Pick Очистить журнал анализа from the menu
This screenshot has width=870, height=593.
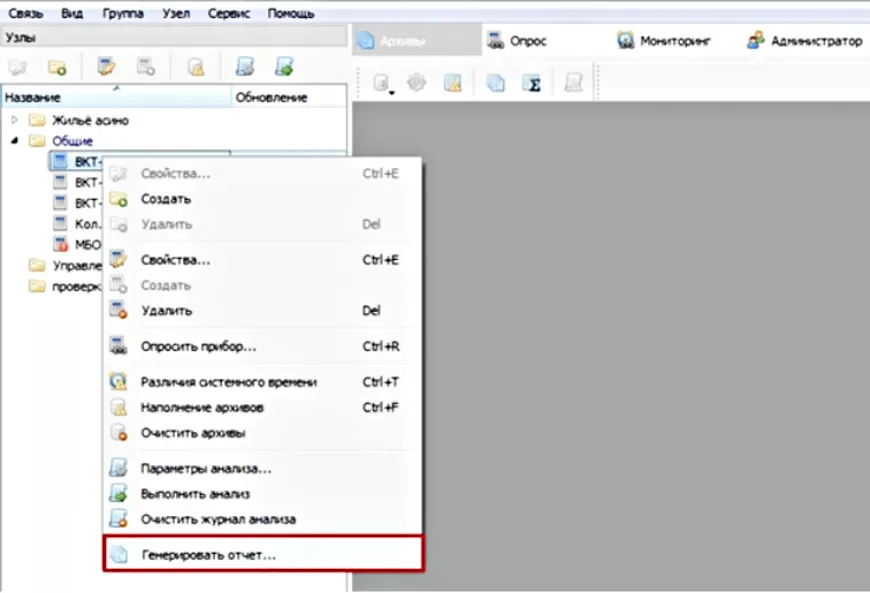click(x=217, y=519)
